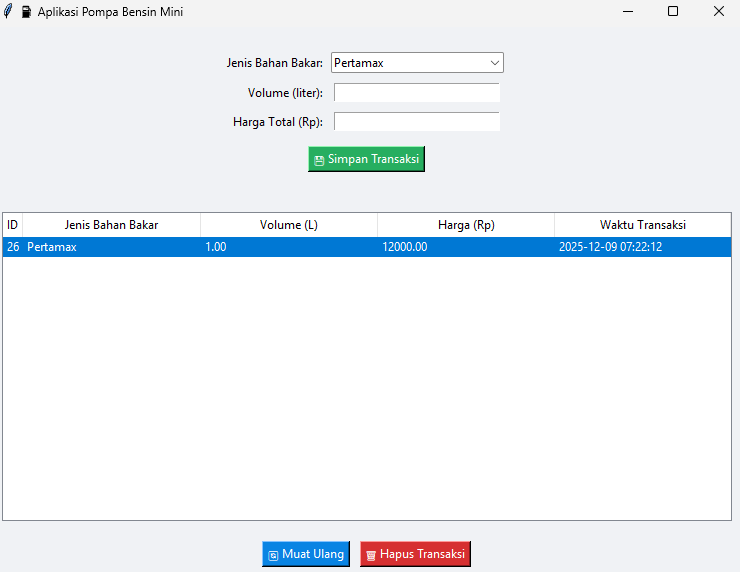Click the feather app icon in title bar
This screenshot has height=572, width=740.
(x=8, y=11)
